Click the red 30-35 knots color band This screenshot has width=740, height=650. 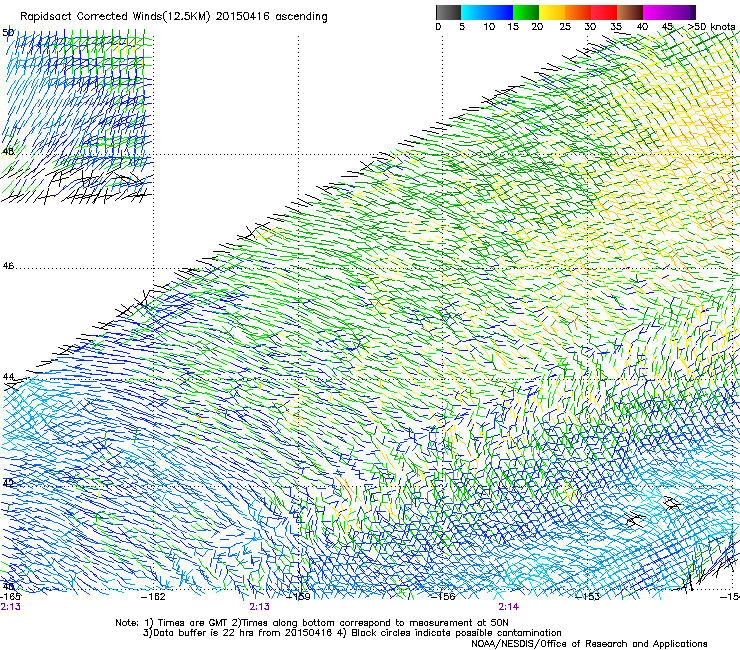point(604,12)
